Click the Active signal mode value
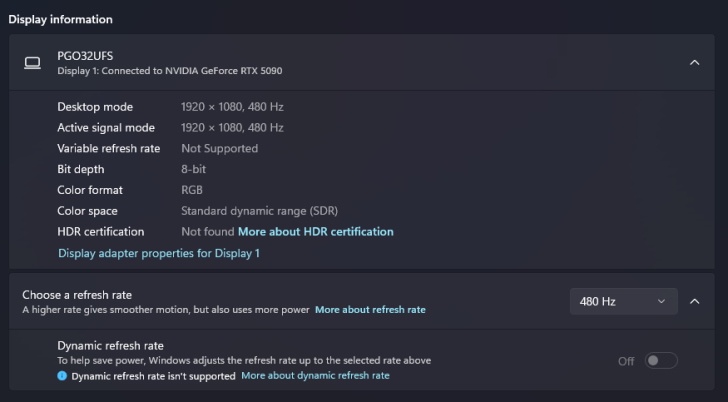The height and width of the screenshot is (402, 728). tap(232, 128)
